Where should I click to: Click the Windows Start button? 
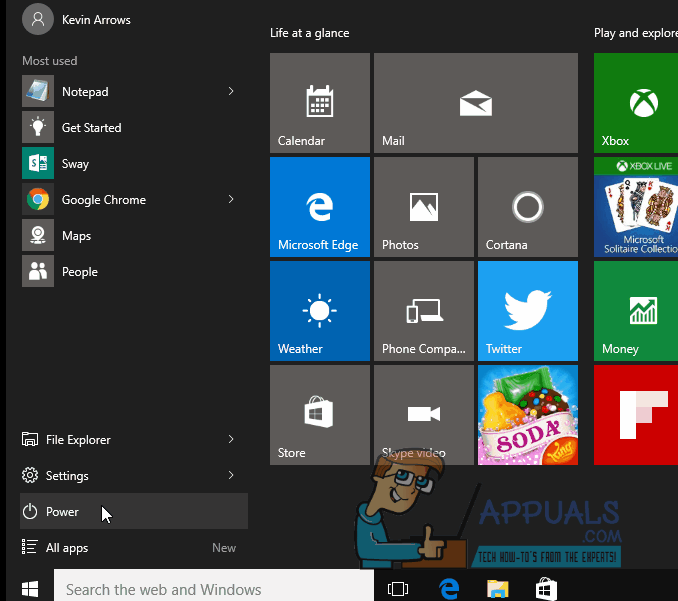coord(30,589)
